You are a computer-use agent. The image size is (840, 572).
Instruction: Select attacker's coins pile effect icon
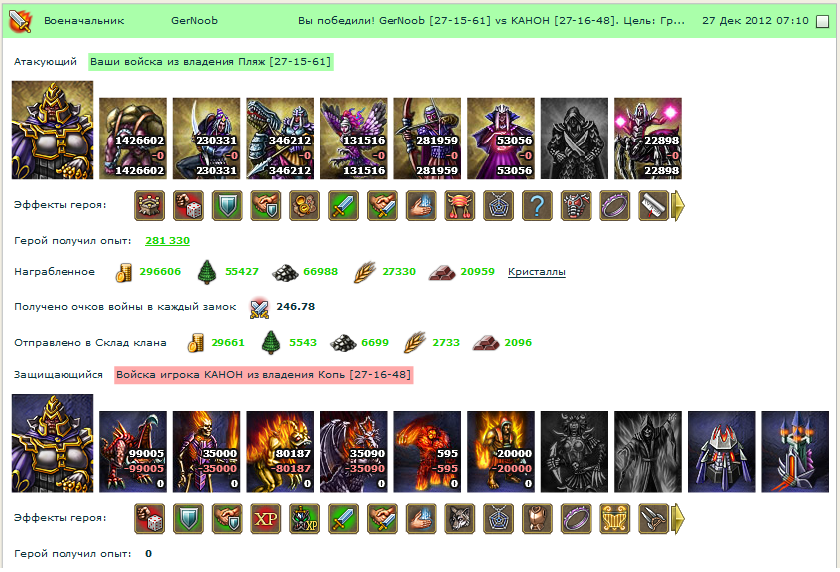(x=305, y=206)
